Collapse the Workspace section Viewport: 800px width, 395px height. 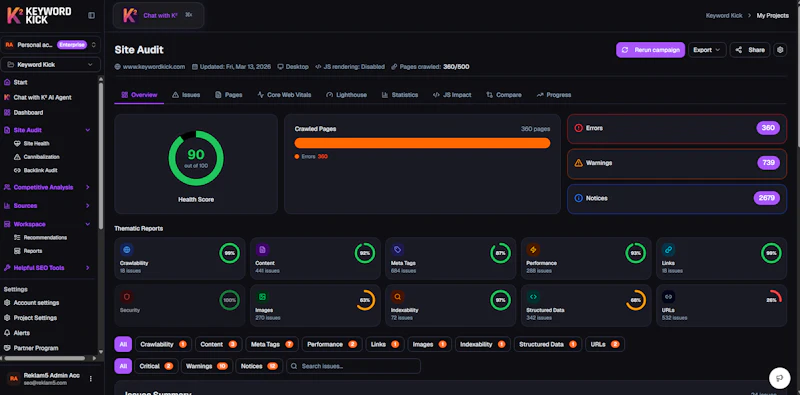coord(87,224)
